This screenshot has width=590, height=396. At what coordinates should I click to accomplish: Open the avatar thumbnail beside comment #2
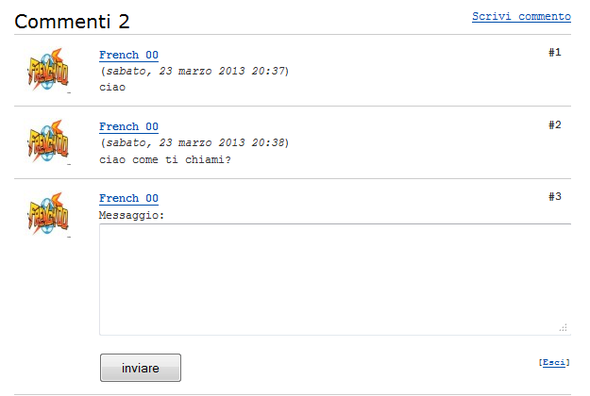(x=48, y=141)
